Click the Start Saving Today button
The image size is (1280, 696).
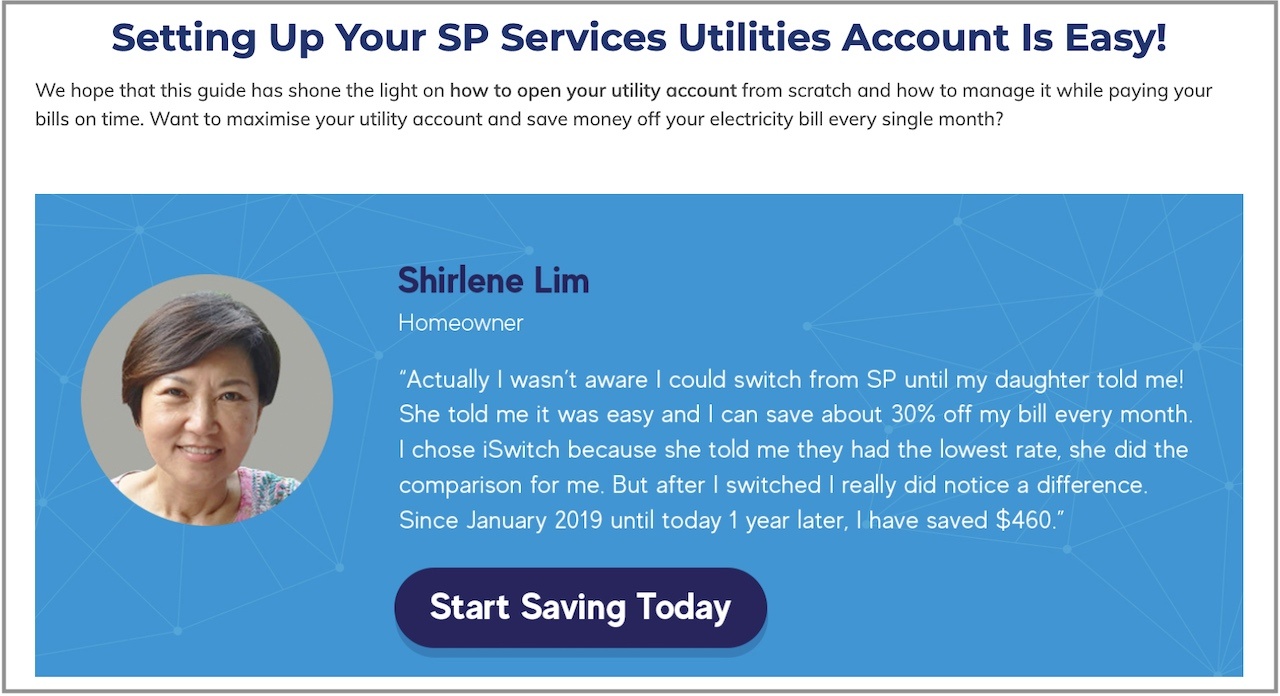tap(580, 607)
